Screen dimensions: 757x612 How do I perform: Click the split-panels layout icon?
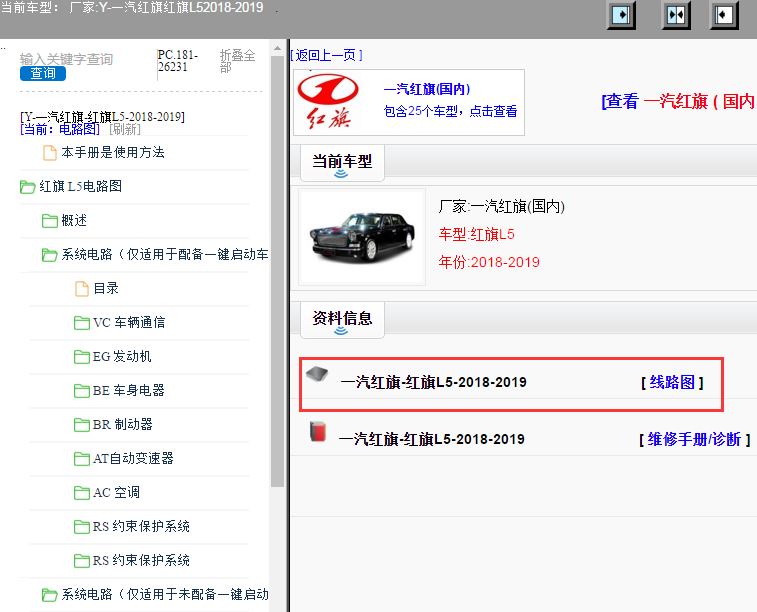tap(675, 15)
